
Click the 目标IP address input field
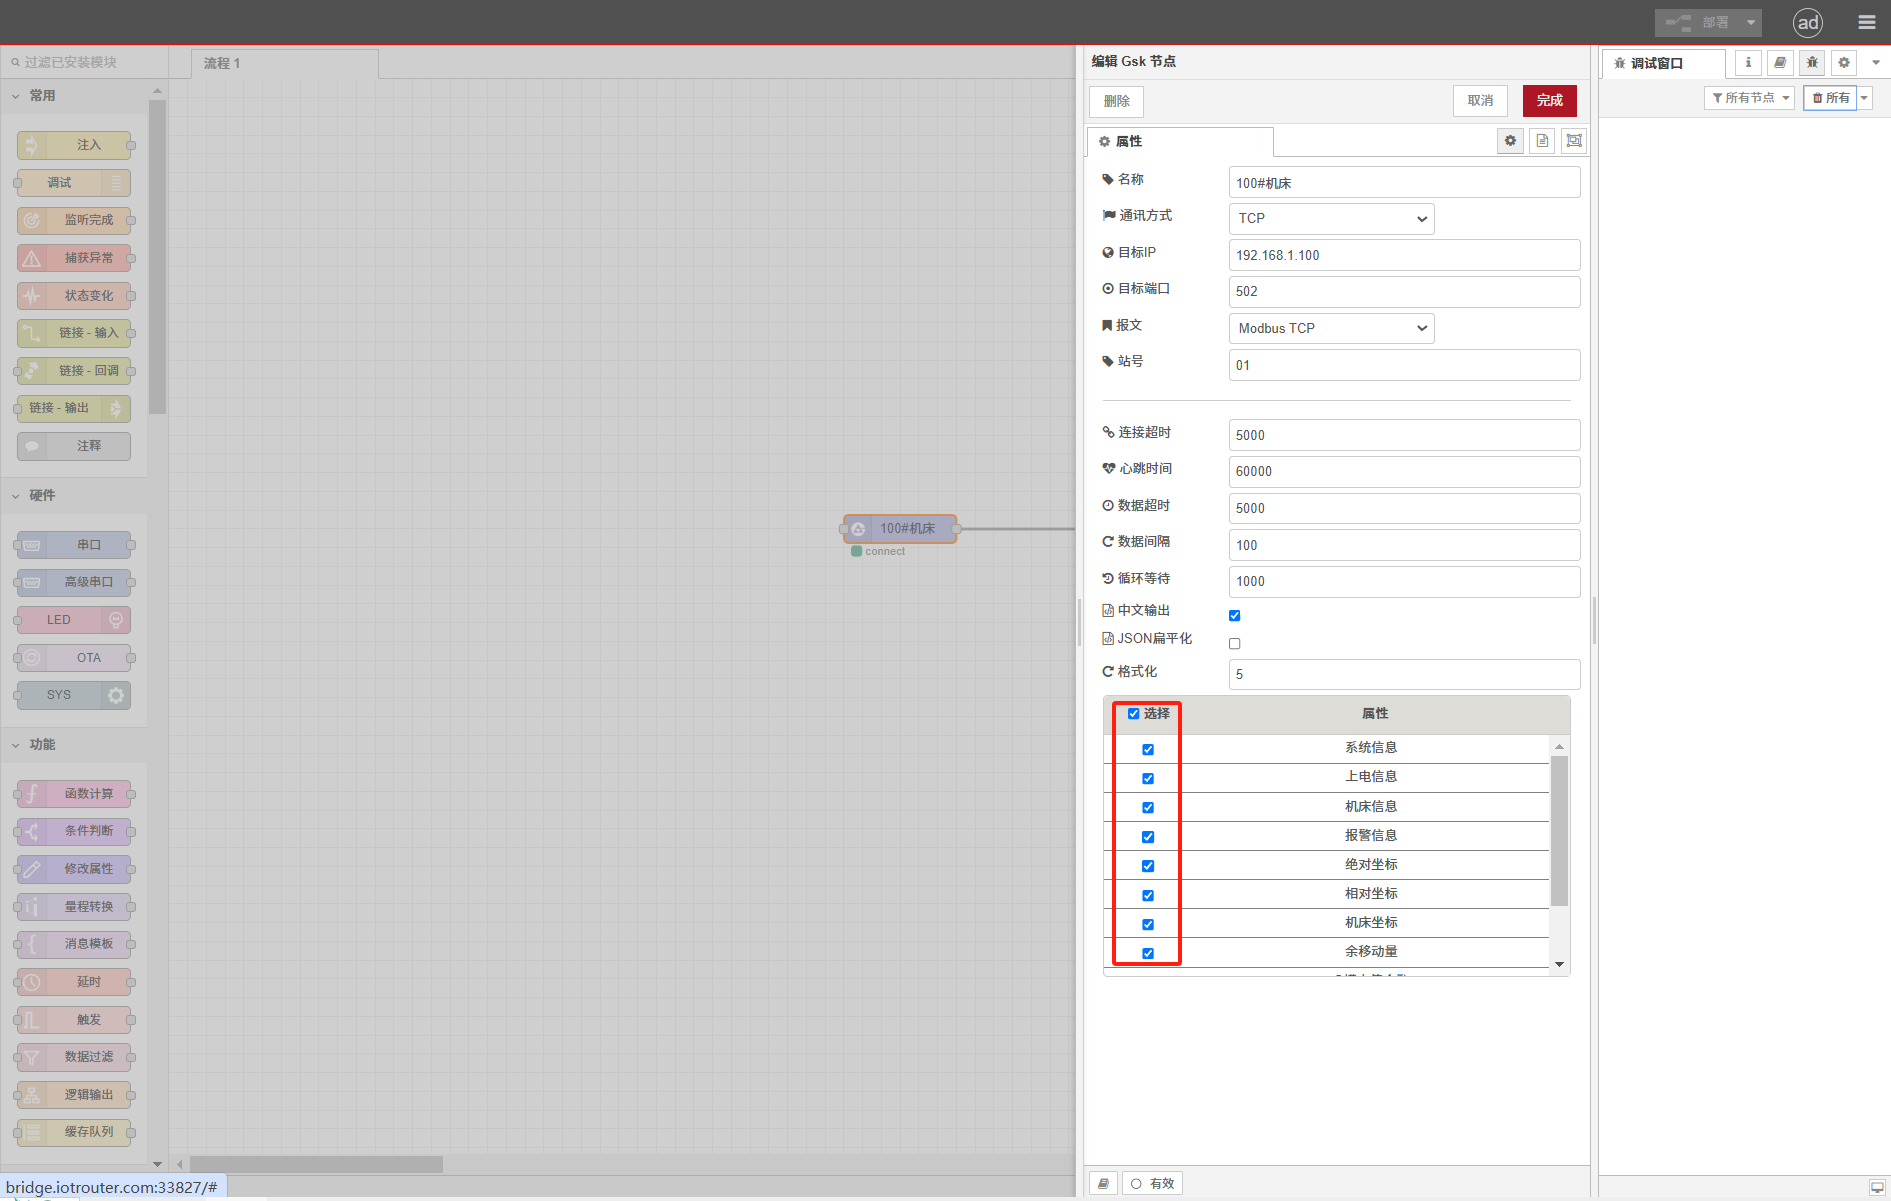point(1404,255)
